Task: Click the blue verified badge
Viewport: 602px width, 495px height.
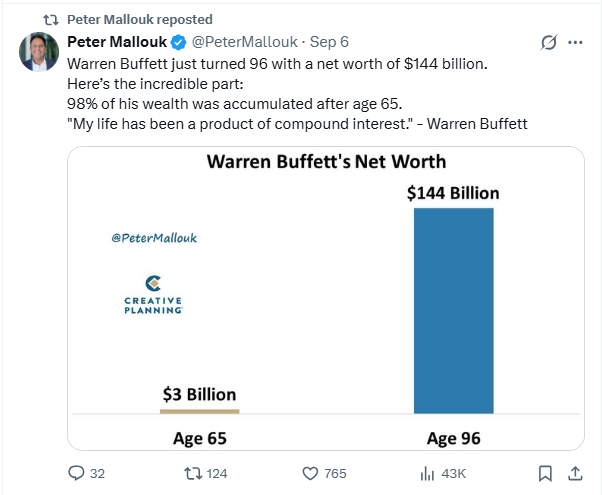Action: click(x=179, y=42)
